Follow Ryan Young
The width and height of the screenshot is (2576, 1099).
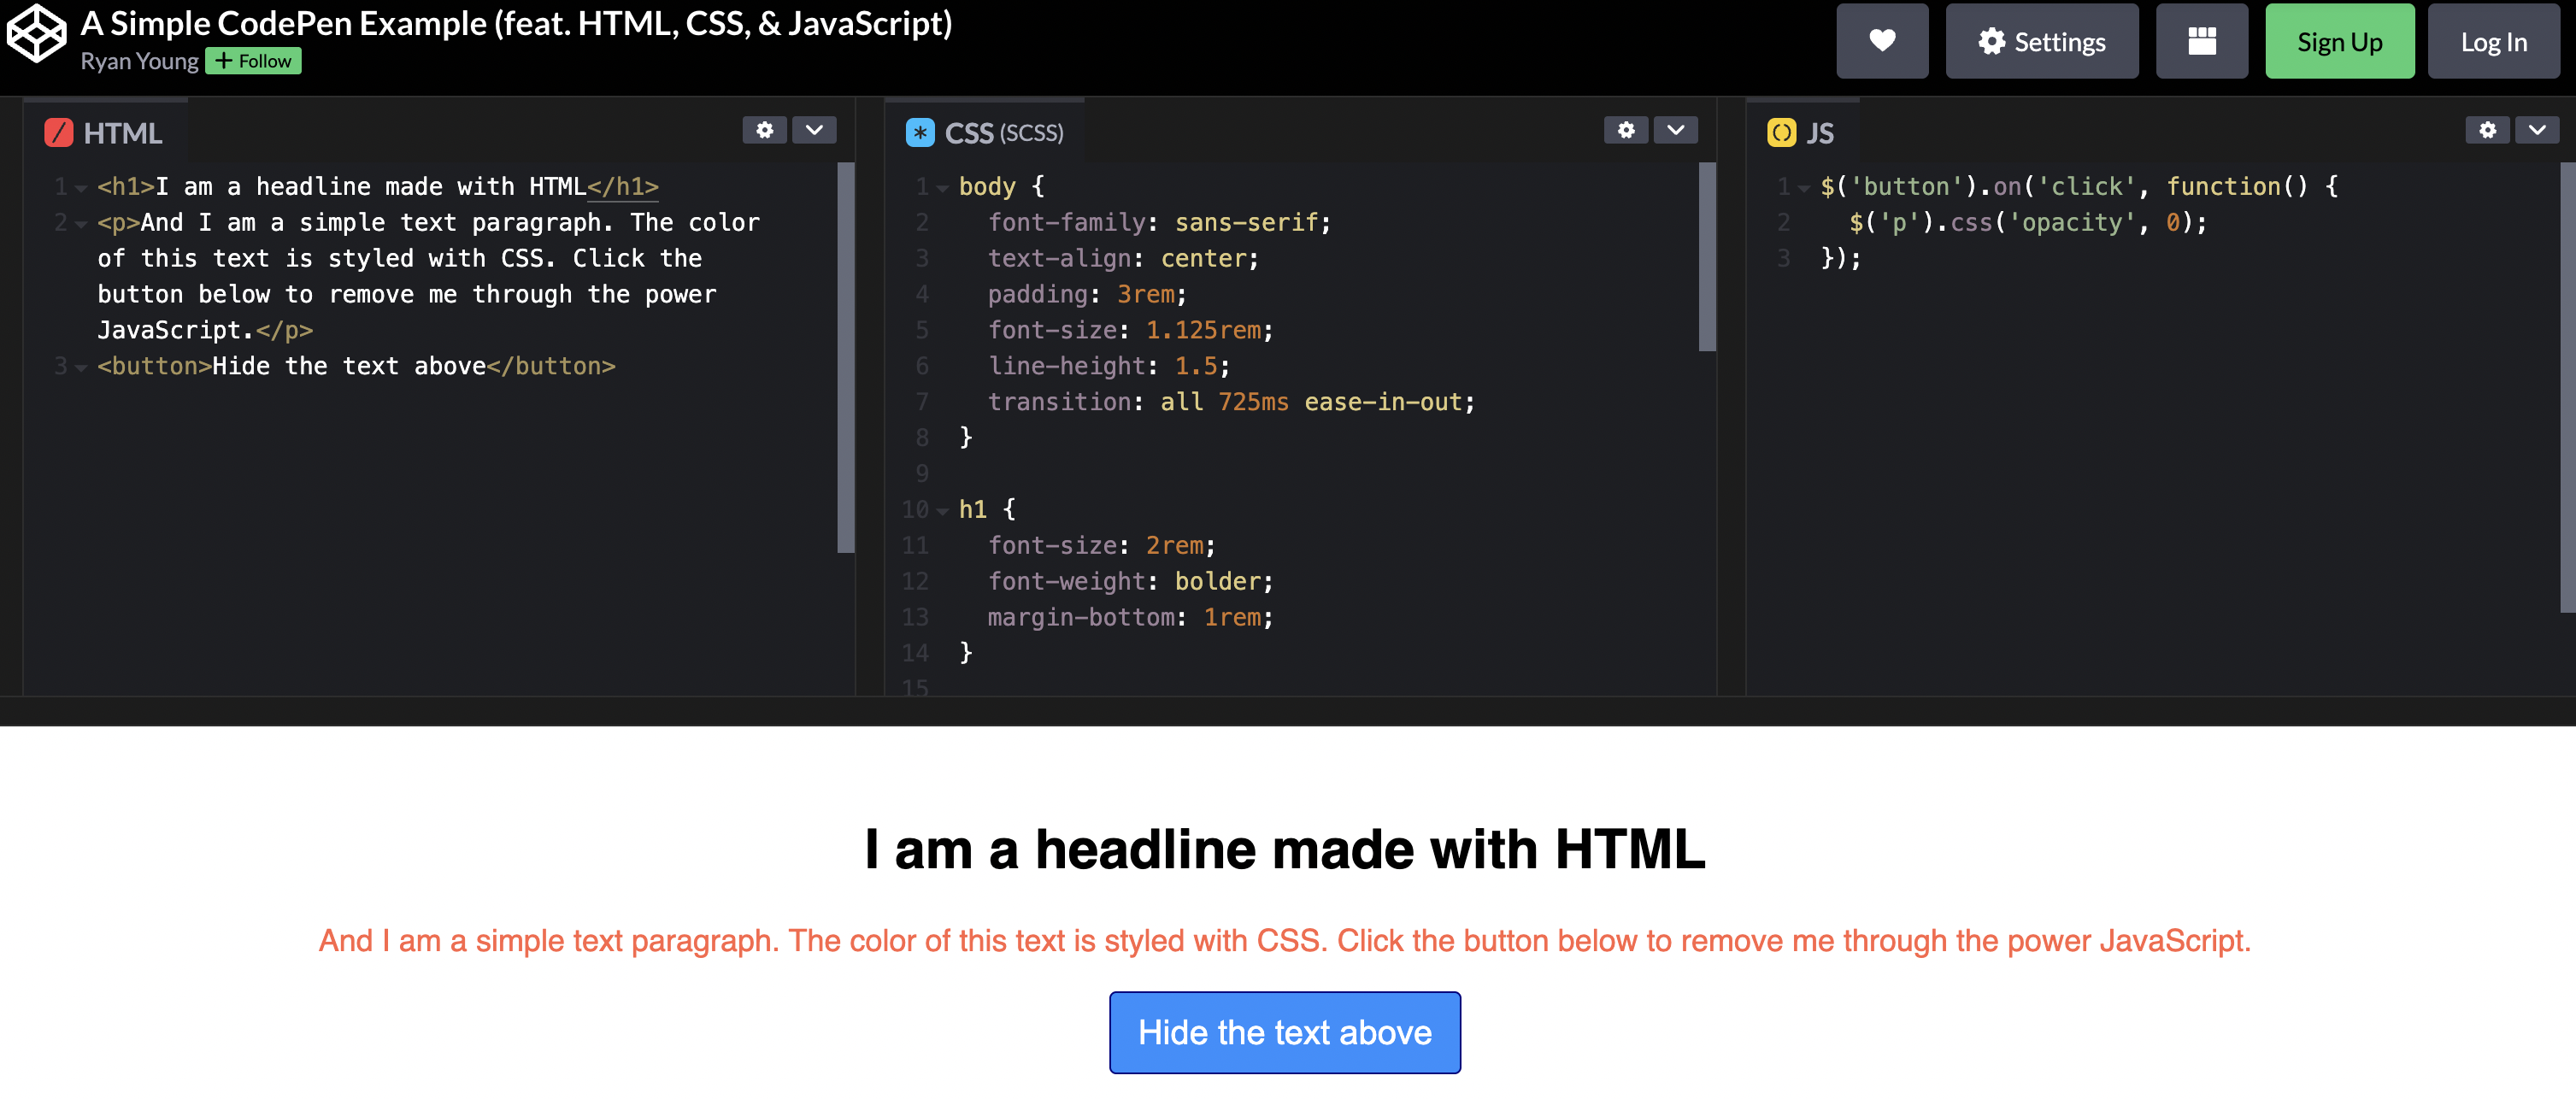point(253,61)
